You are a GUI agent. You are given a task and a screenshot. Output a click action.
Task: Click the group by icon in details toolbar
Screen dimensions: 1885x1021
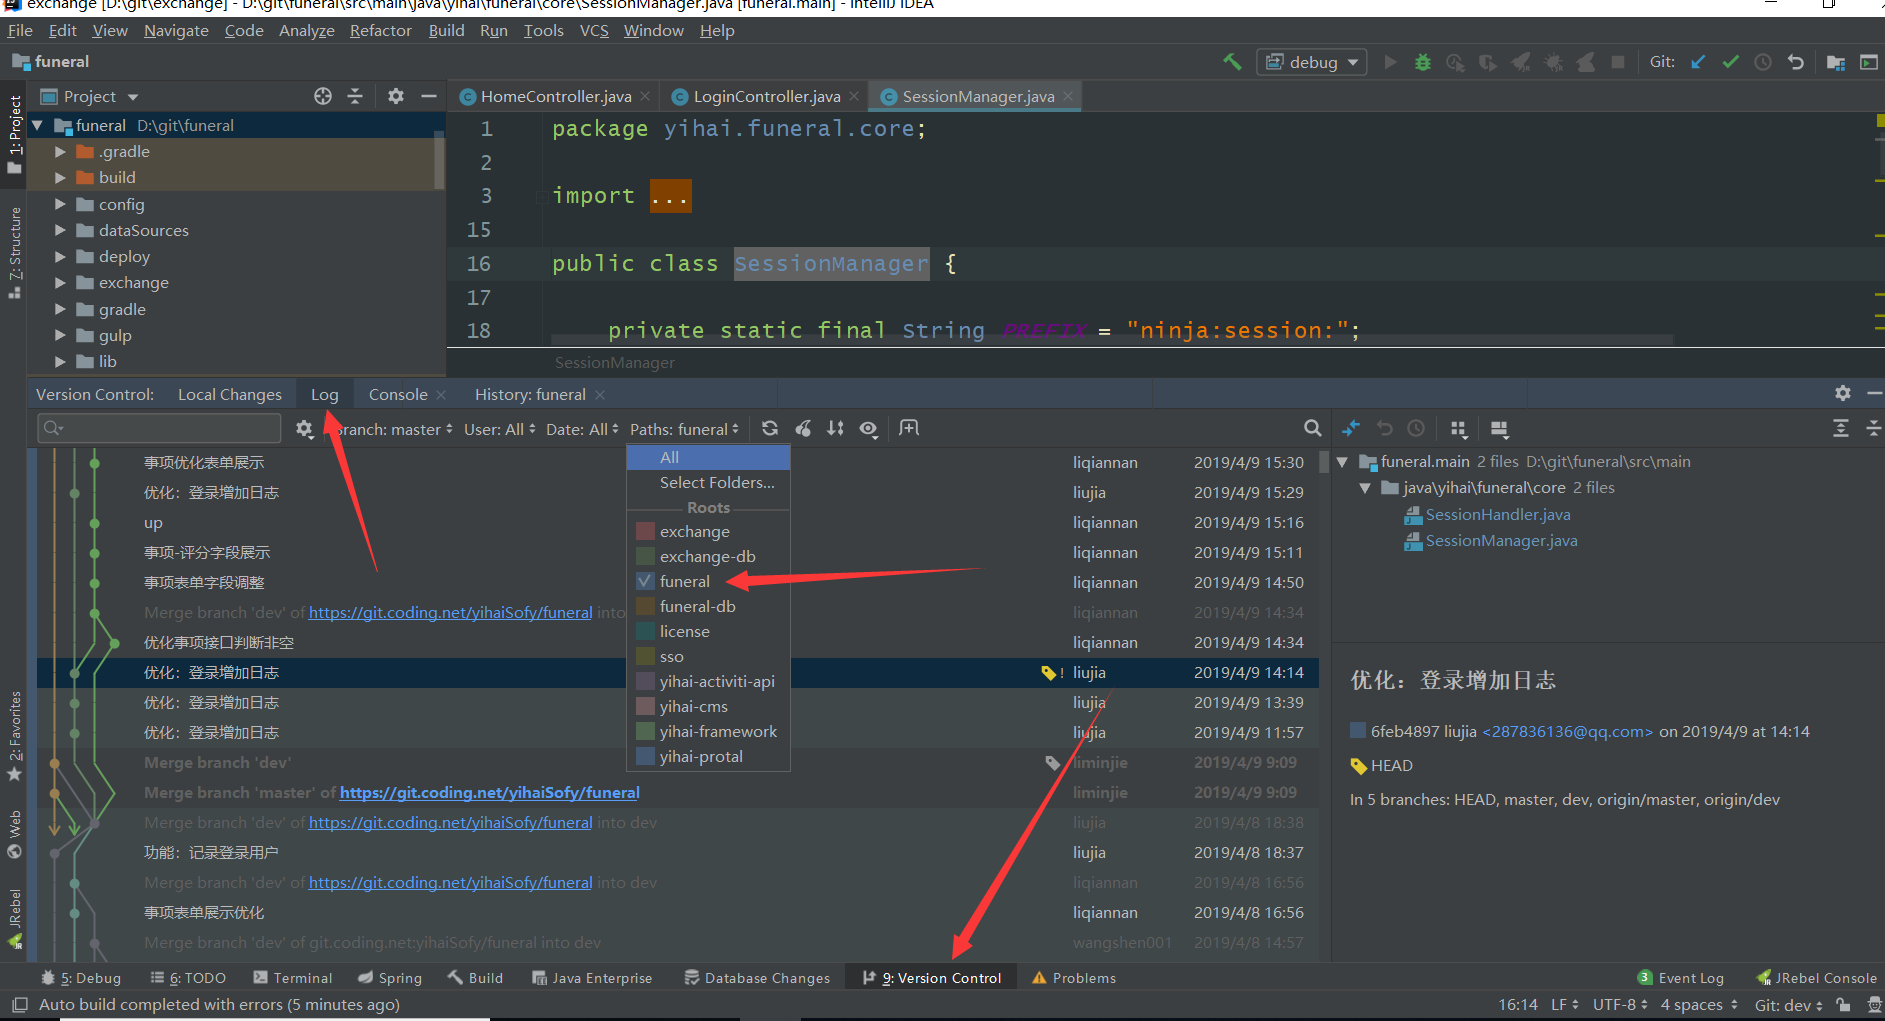click(1459, 429)
